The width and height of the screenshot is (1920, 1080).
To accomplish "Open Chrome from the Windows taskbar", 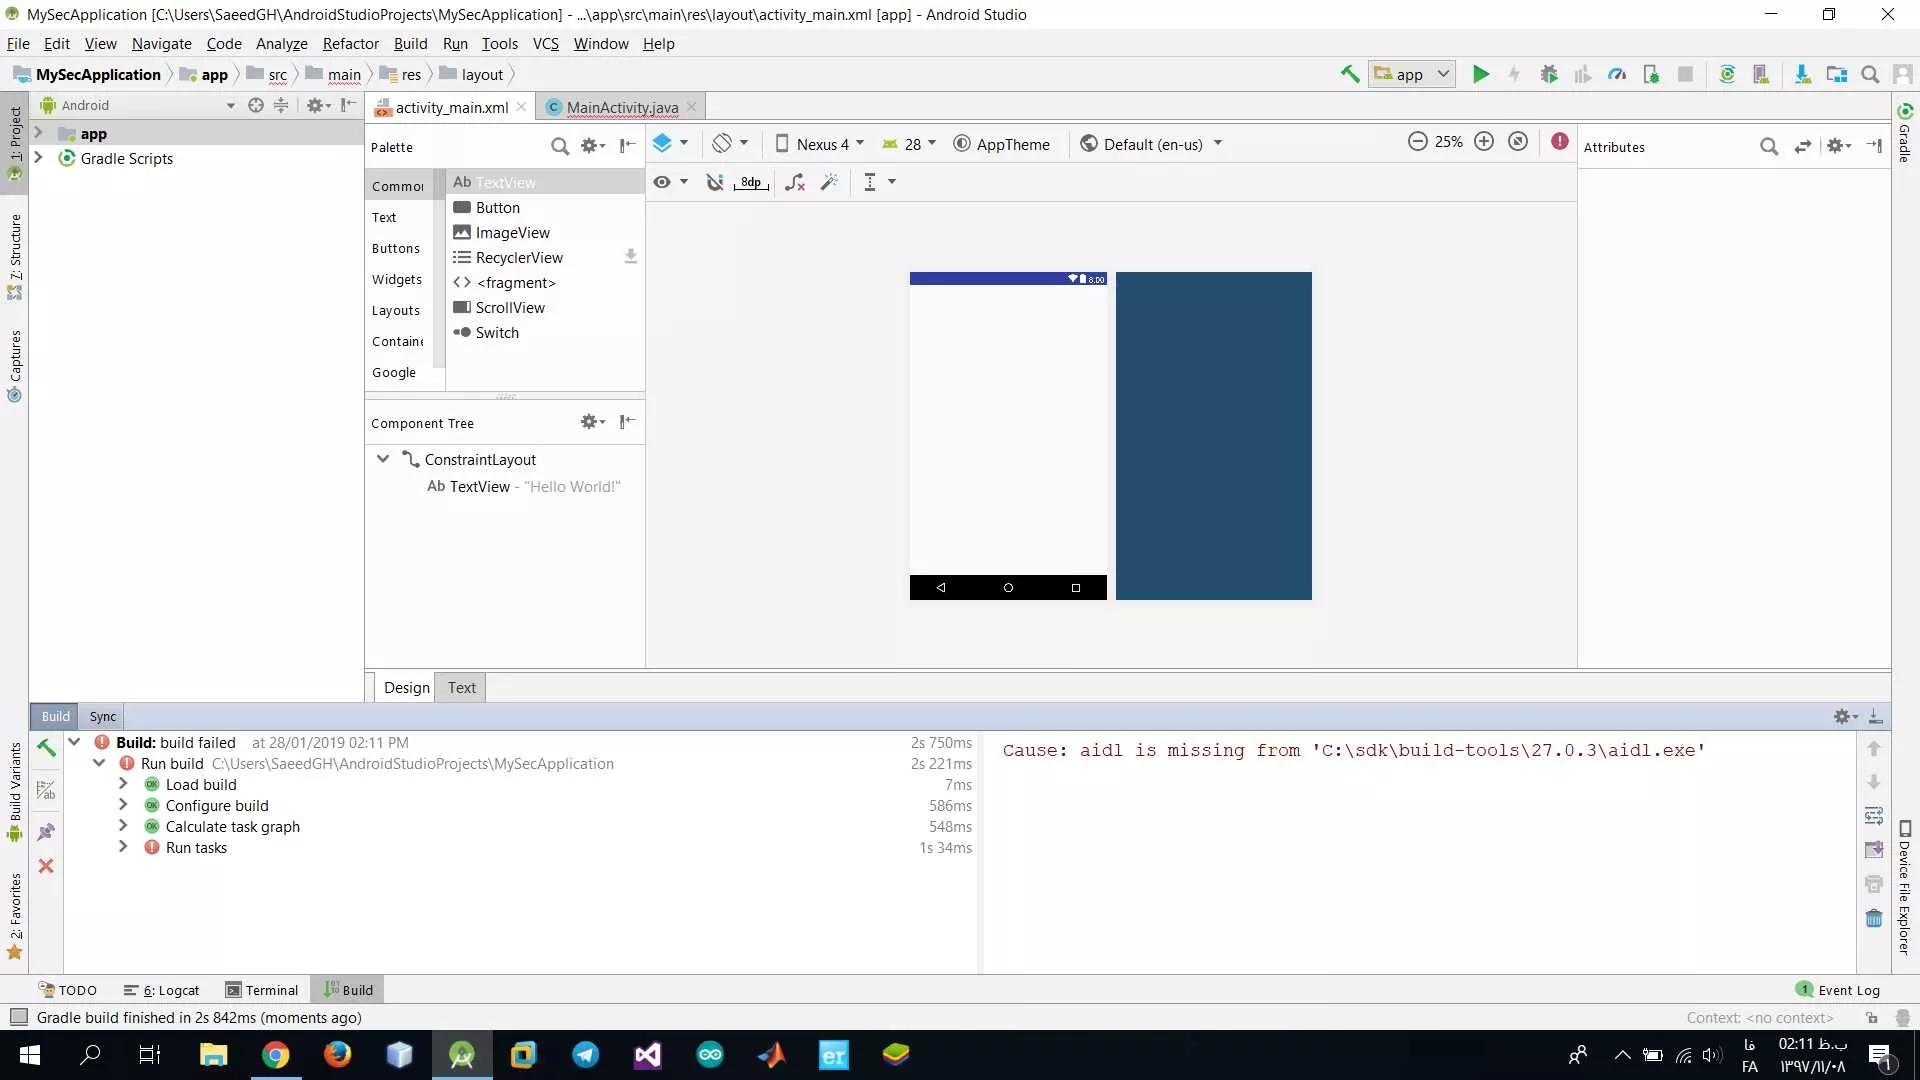I will point(275,1055).
